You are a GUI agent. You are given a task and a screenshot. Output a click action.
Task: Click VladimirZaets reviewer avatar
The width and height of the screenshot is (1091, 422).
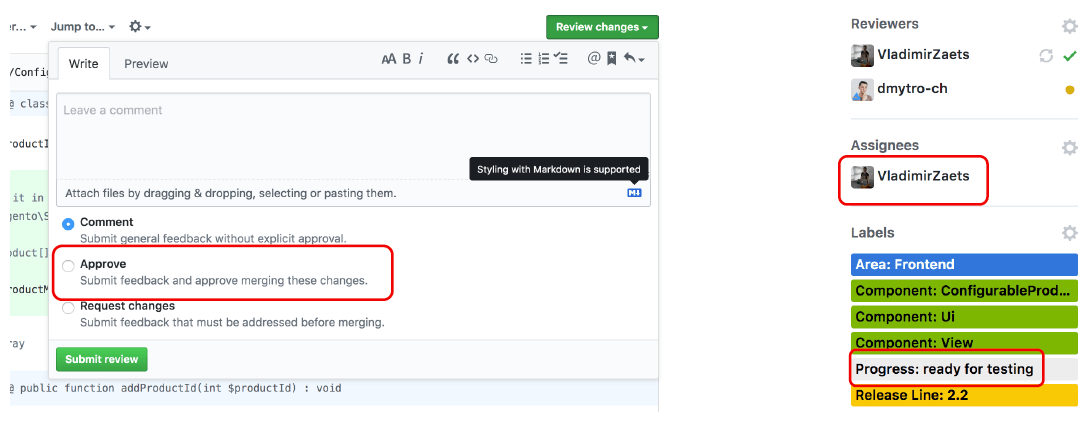pyautogui.click(x=862, y=55)
